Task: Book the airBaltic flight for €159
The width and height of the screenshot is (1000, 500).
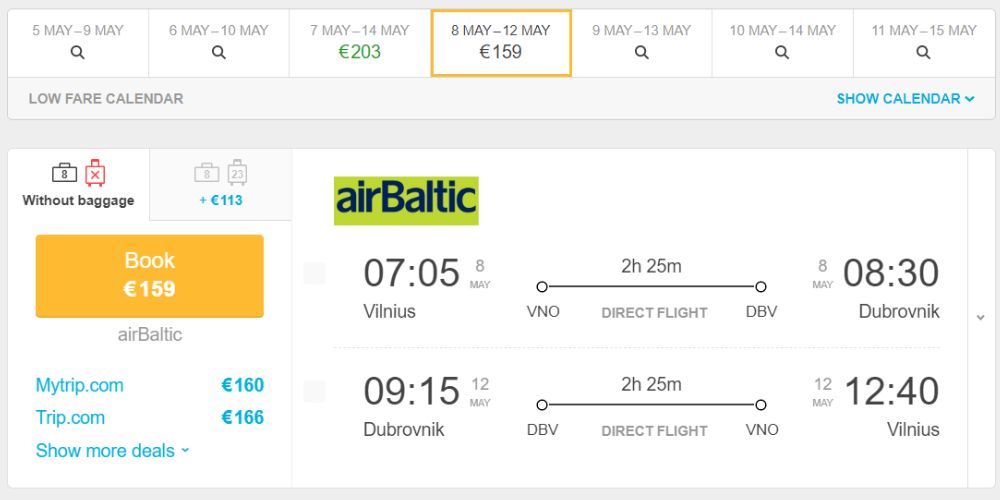Action: (149, 276)
